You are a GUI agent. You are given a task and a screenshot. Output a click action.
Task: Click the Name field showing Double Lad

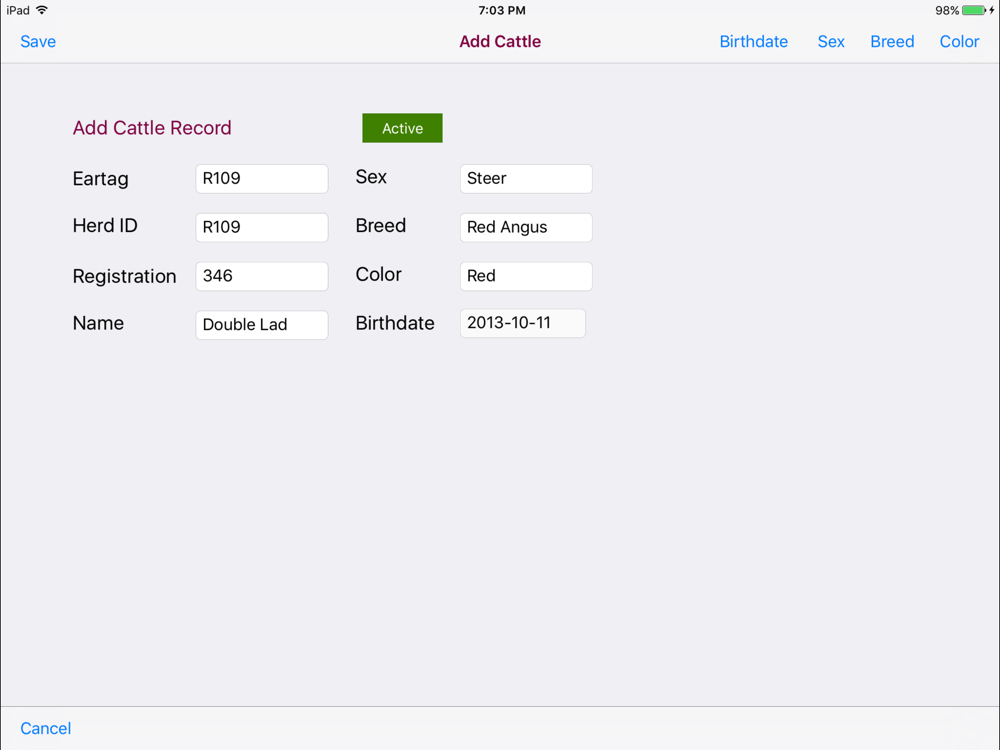[261, 325]
